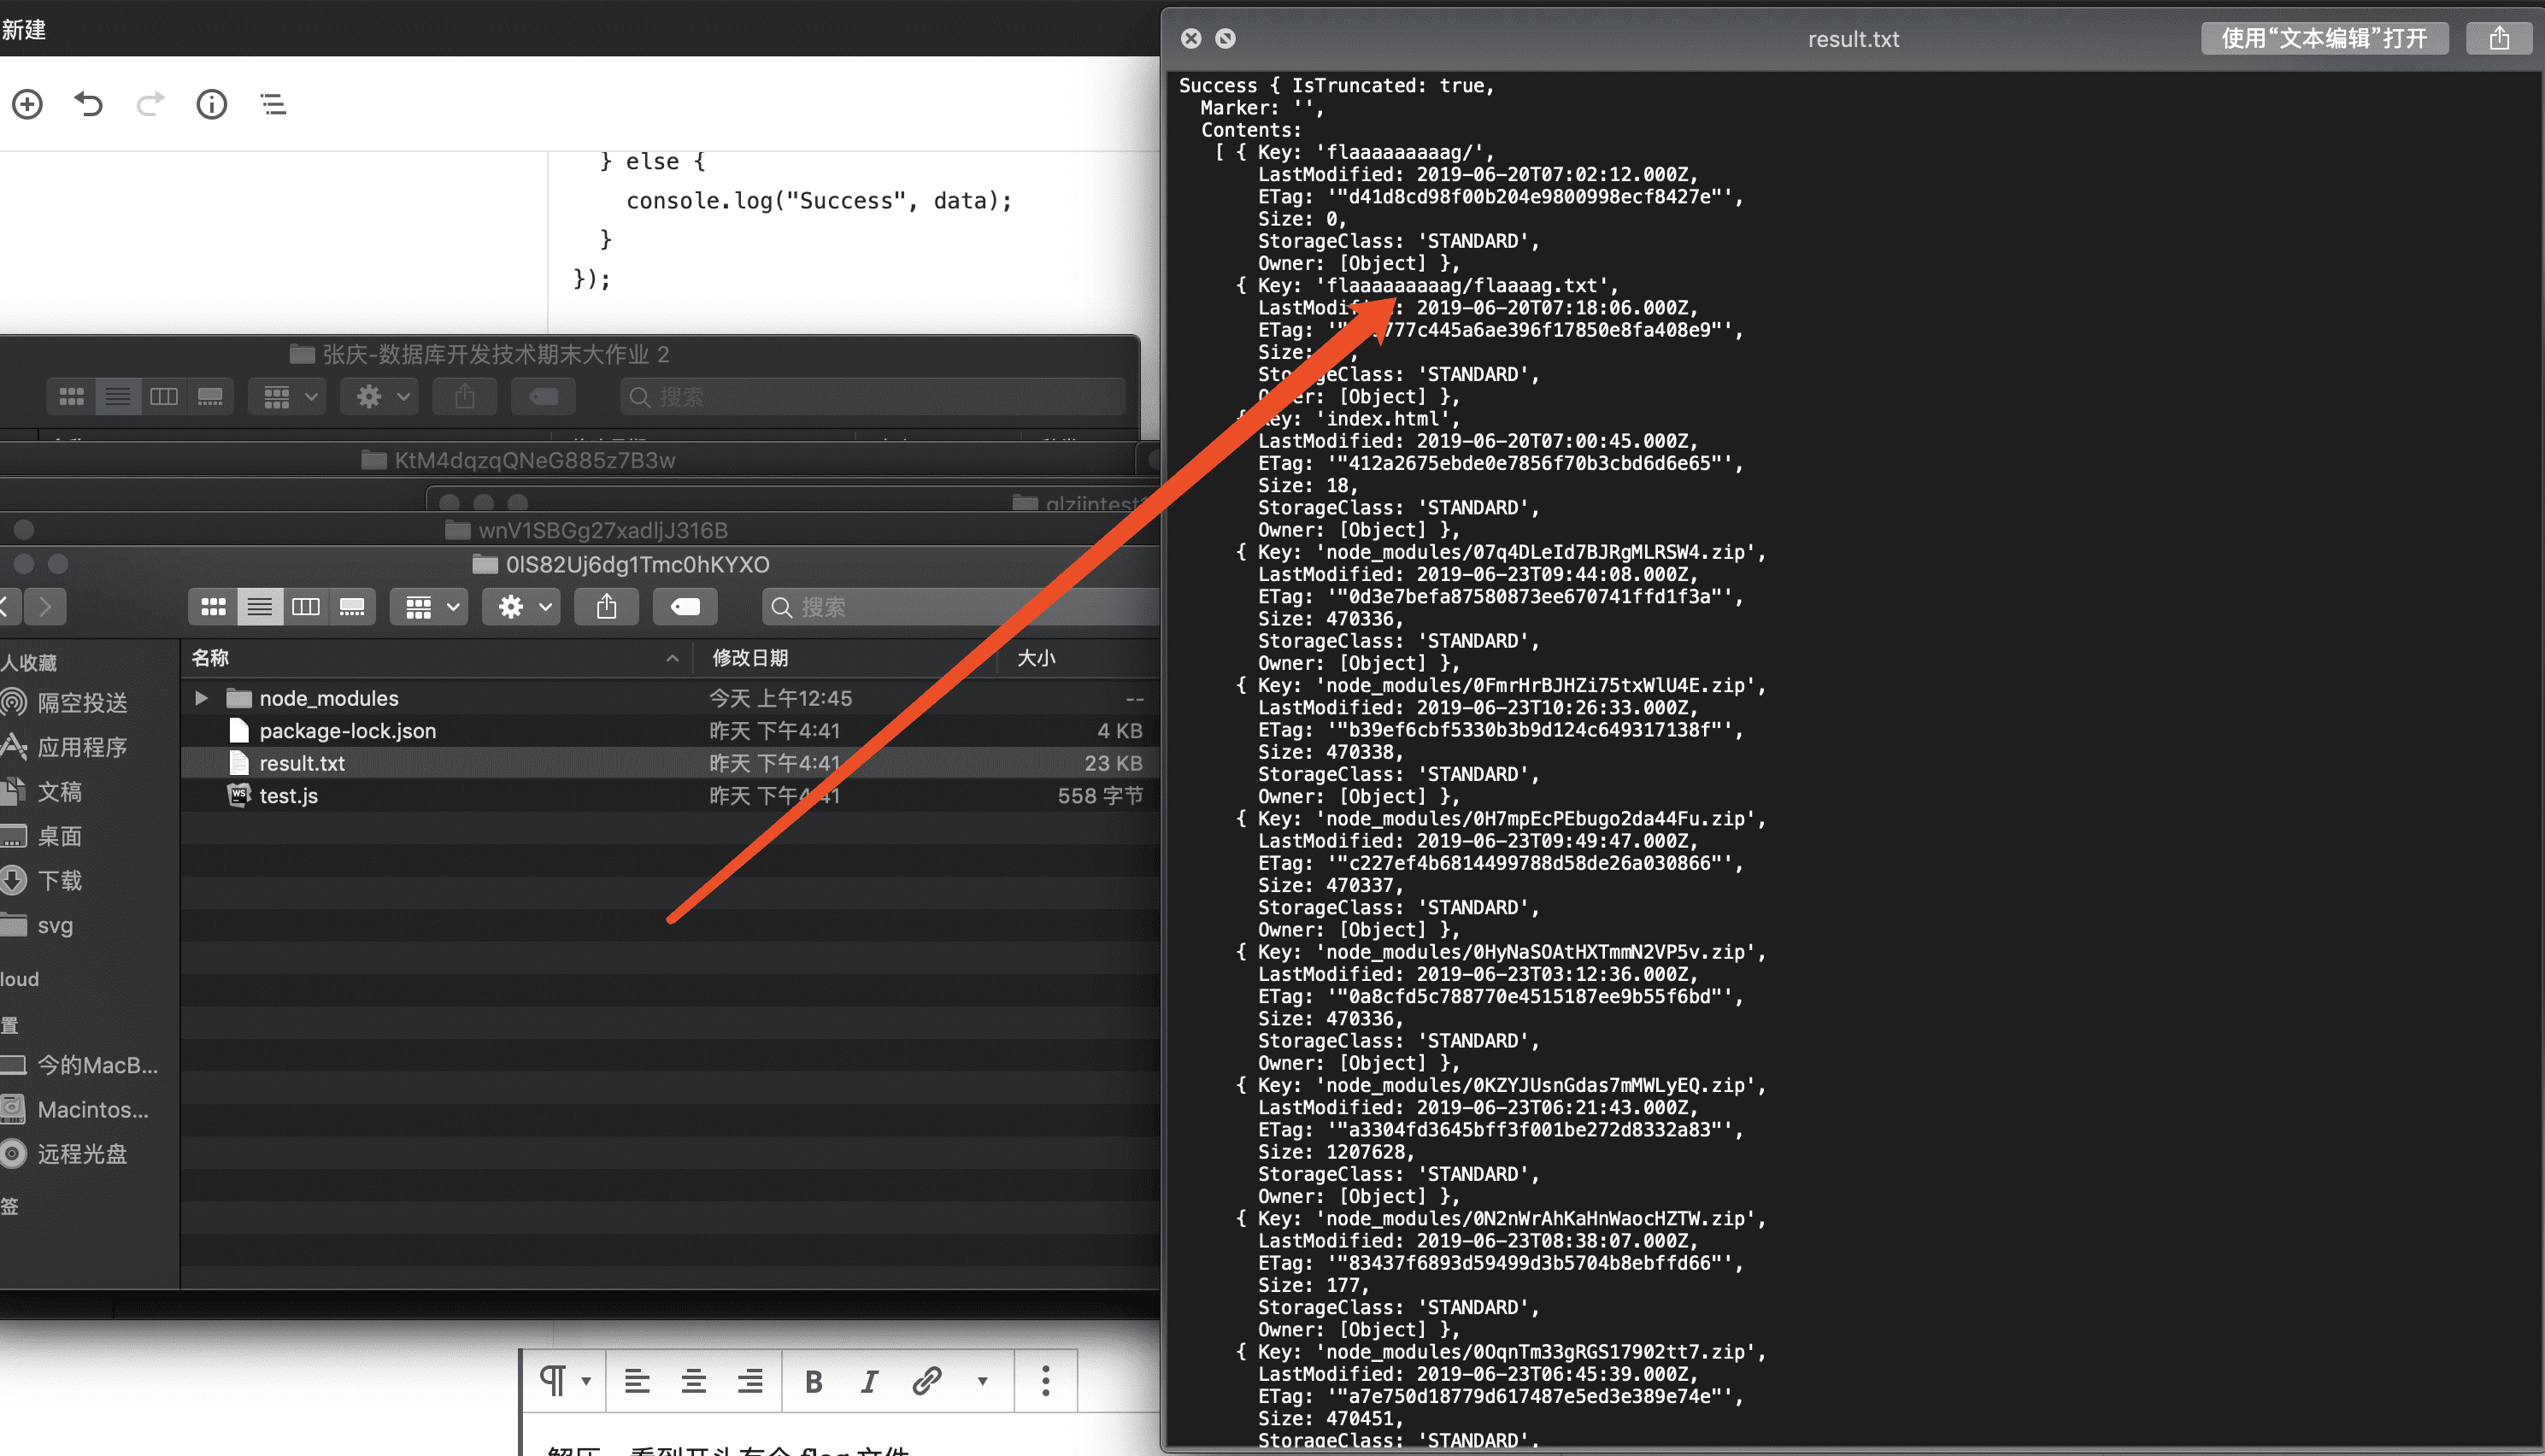
Task: Click 使用“文本编辑”打开 button
Action: (x=2323, y=39)
